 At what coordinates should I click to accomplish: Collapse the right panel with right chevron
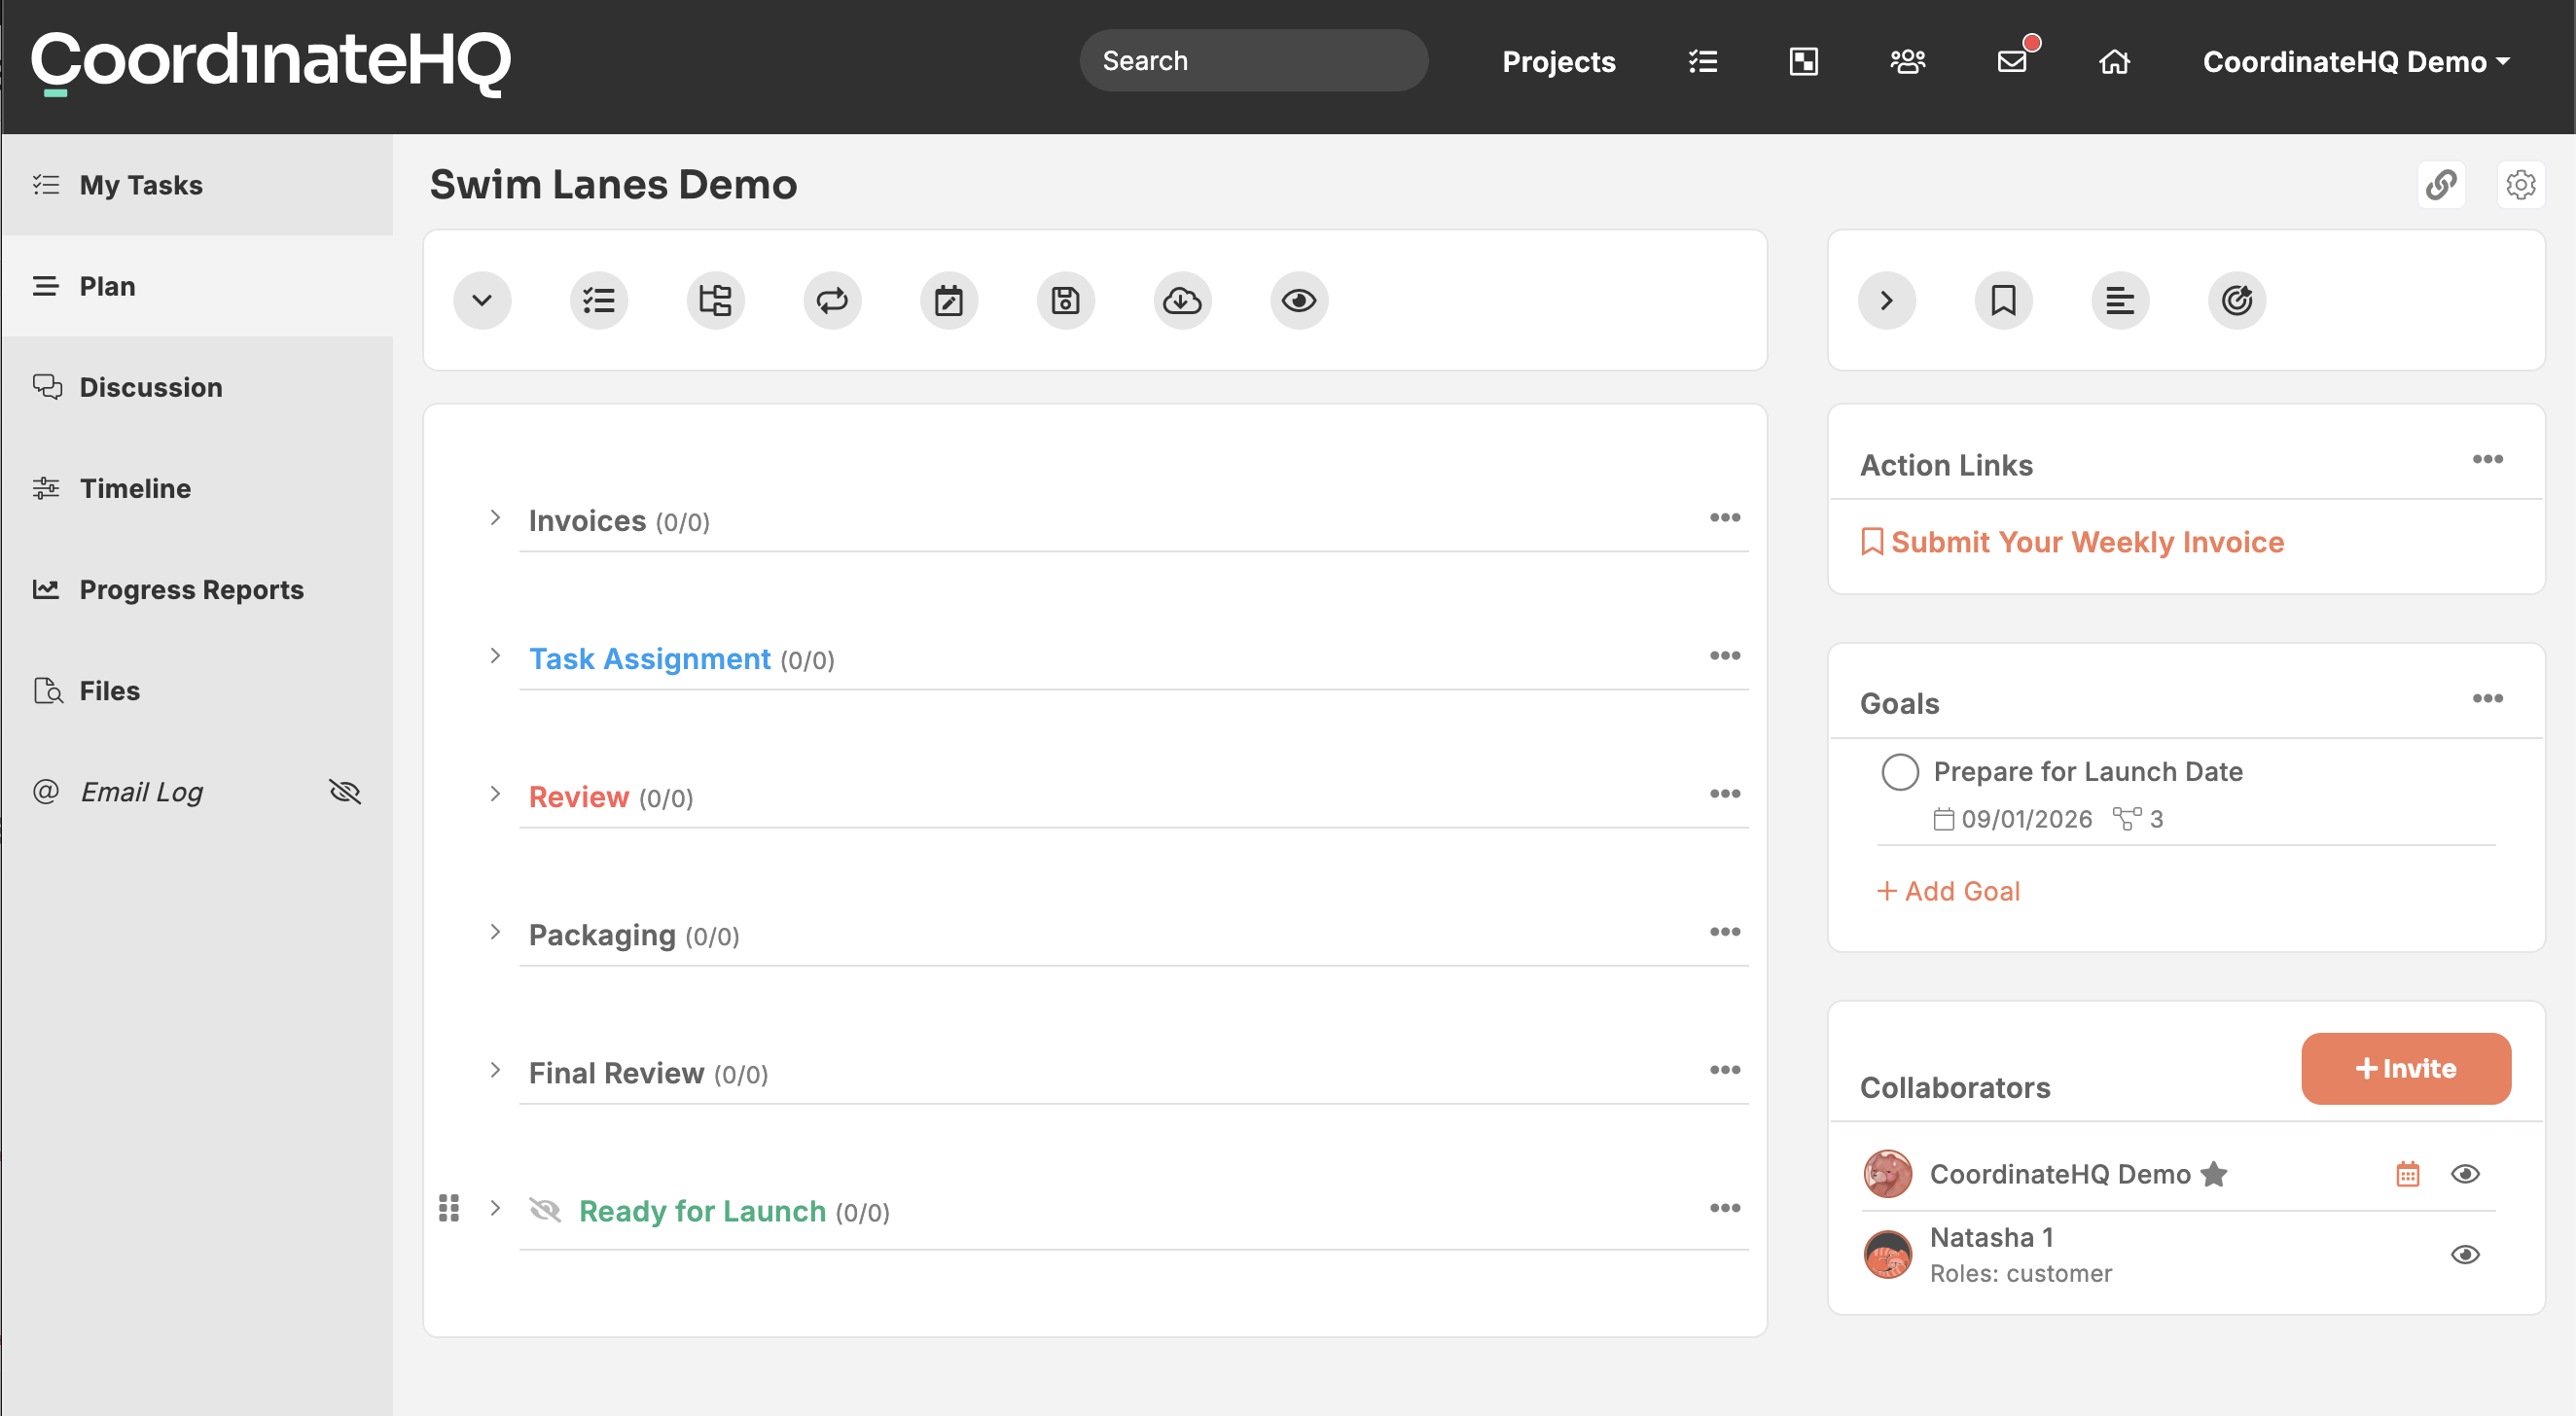[x=1887, y=300]
